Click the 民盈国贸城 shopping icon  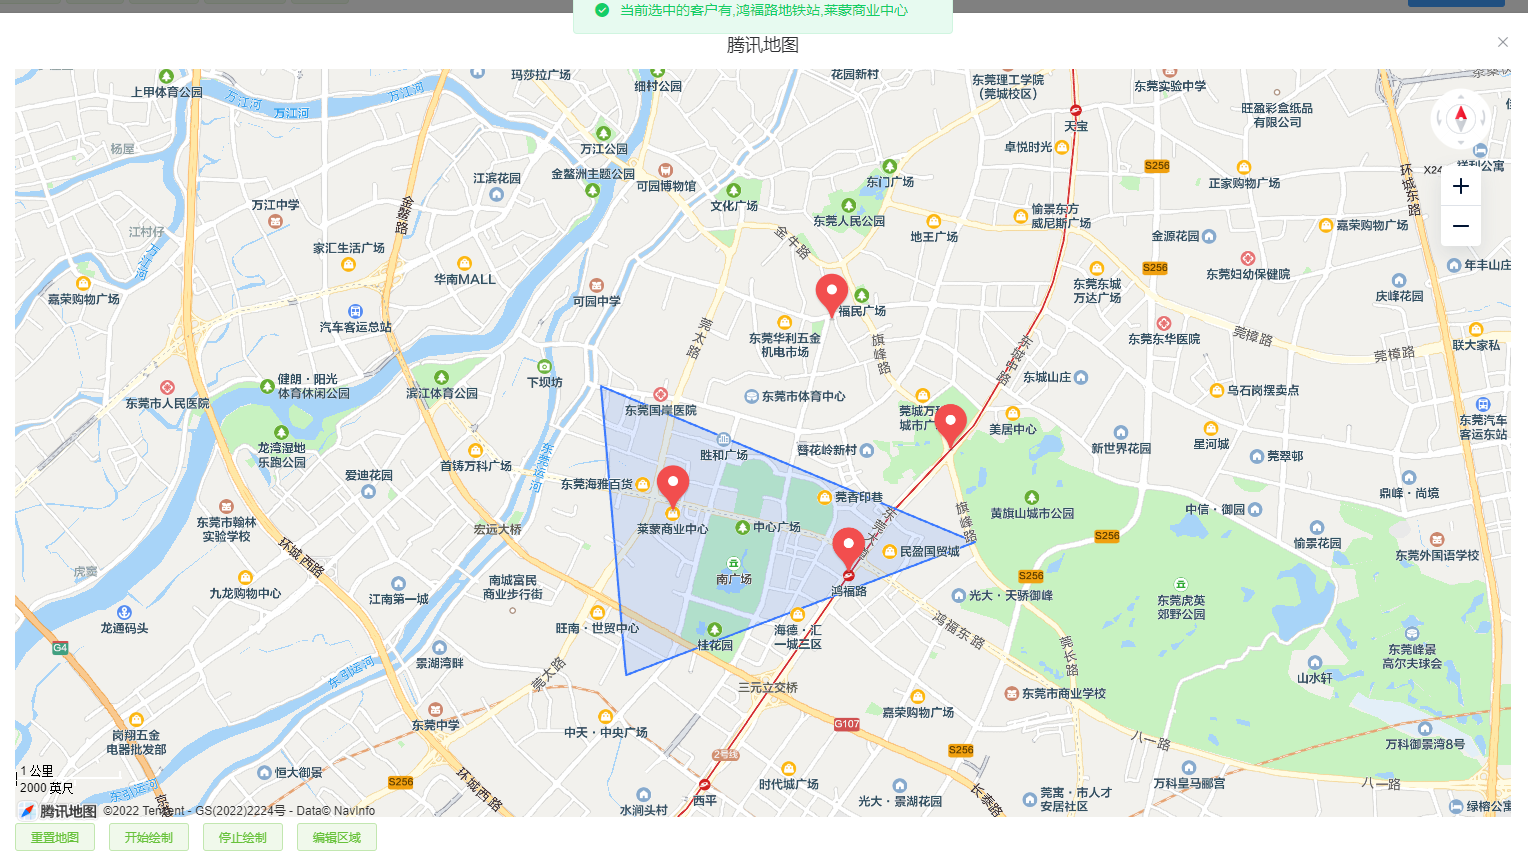click(889, 551)
